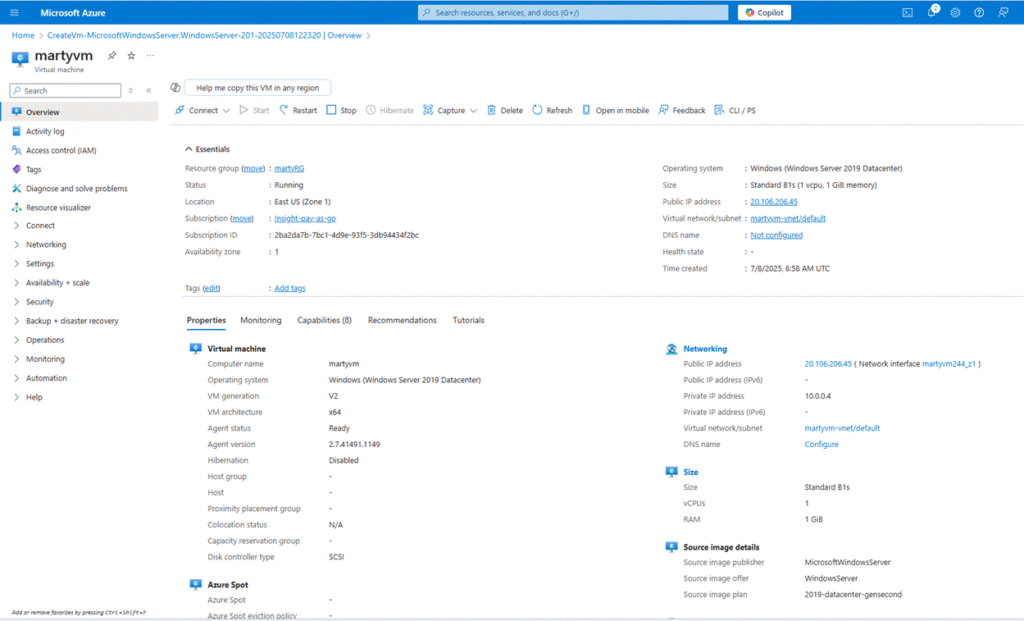Open the Capture dropdown menu
Image resolution: width=1024 pixels, height=621 pixels.
pyautogui.click(x=450, y=110)
